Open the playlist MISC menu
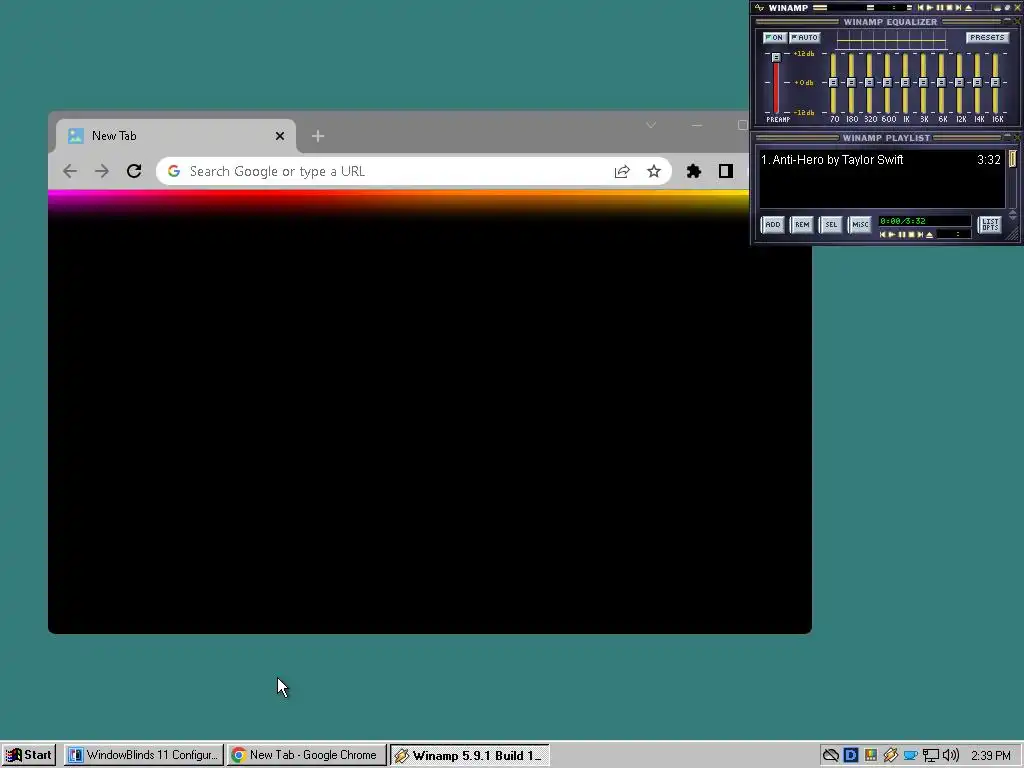 [860, 225]
